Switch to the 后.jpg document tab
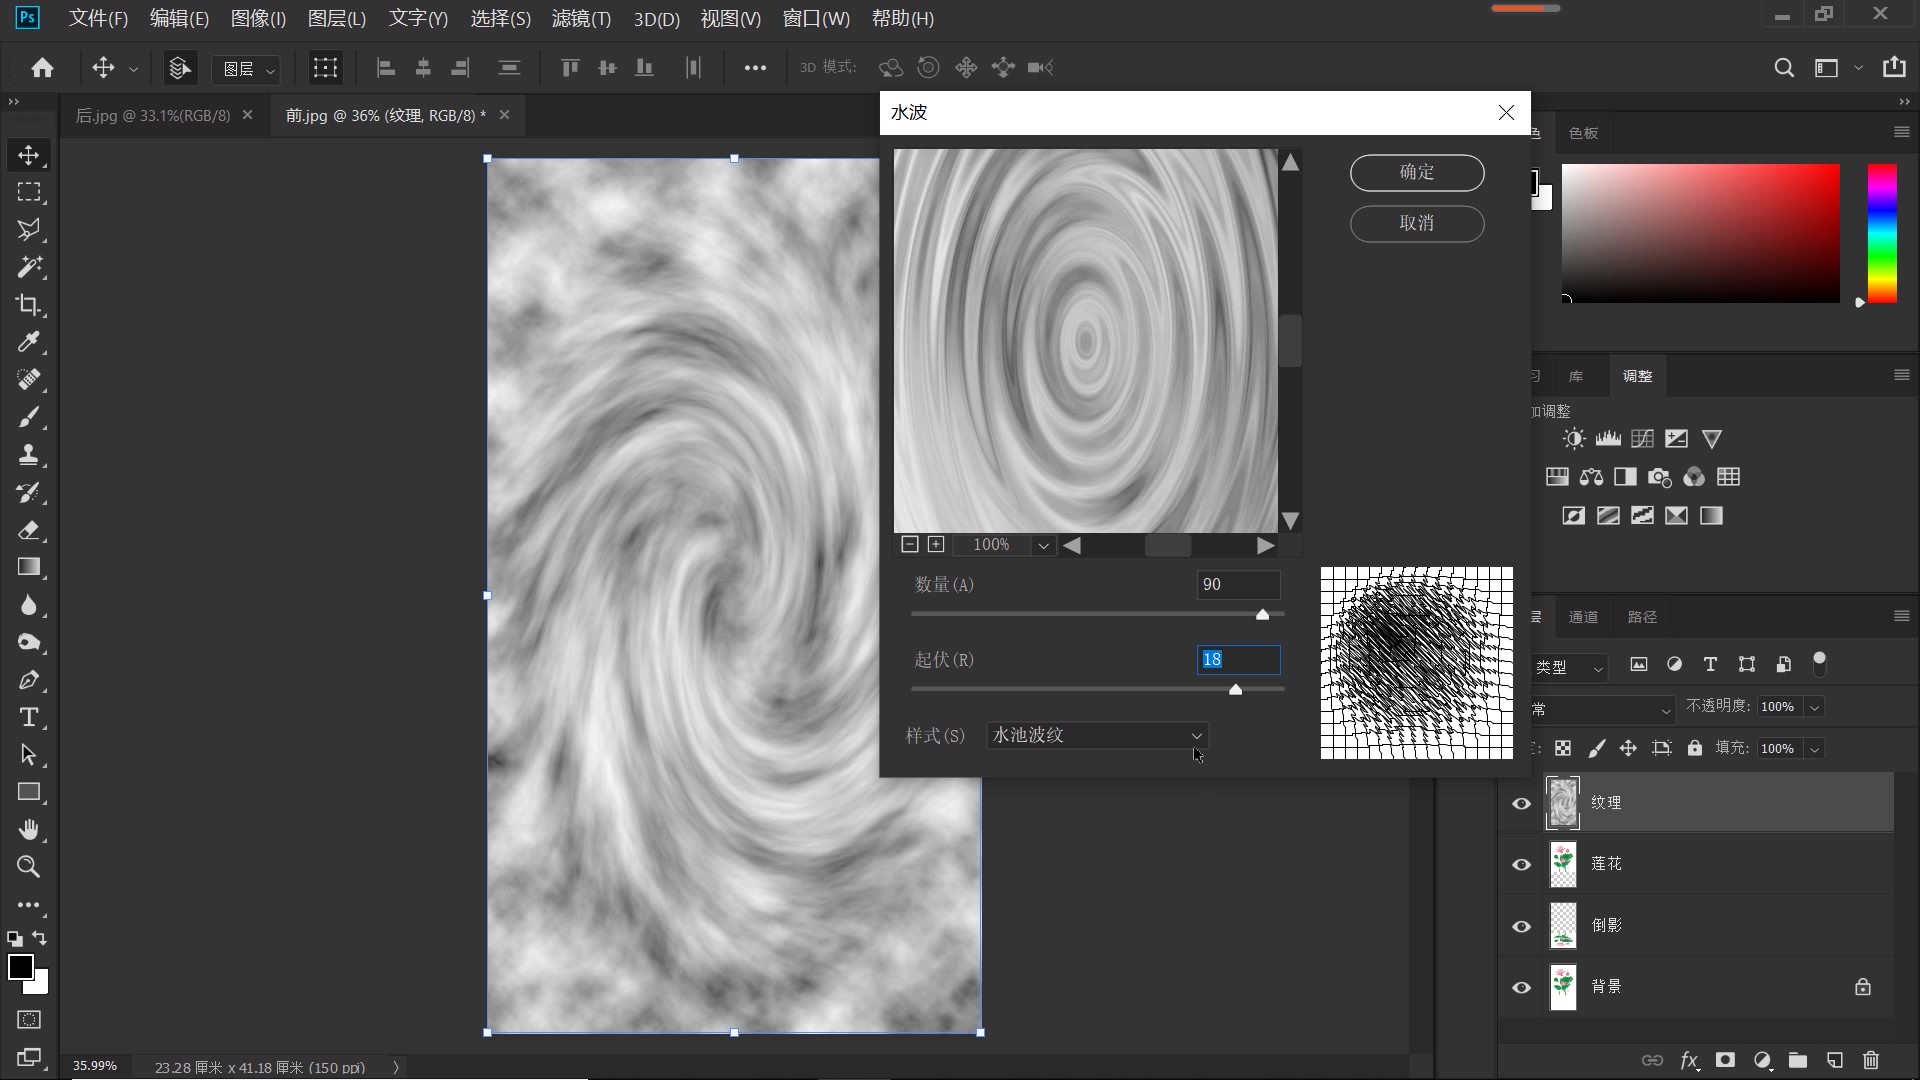This screenshot has width=1920, height=1080. (153, 115)
